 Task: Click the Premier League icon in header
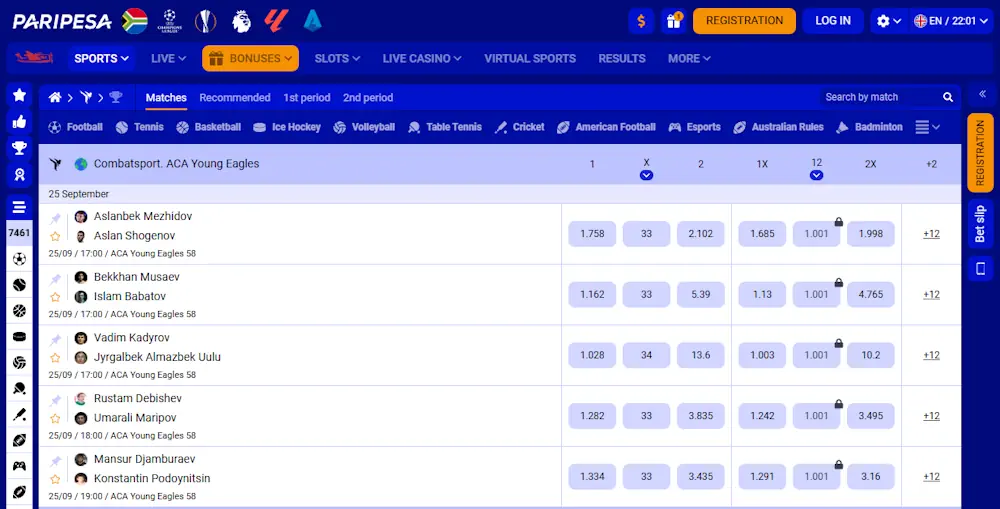[x=241, y=20]
